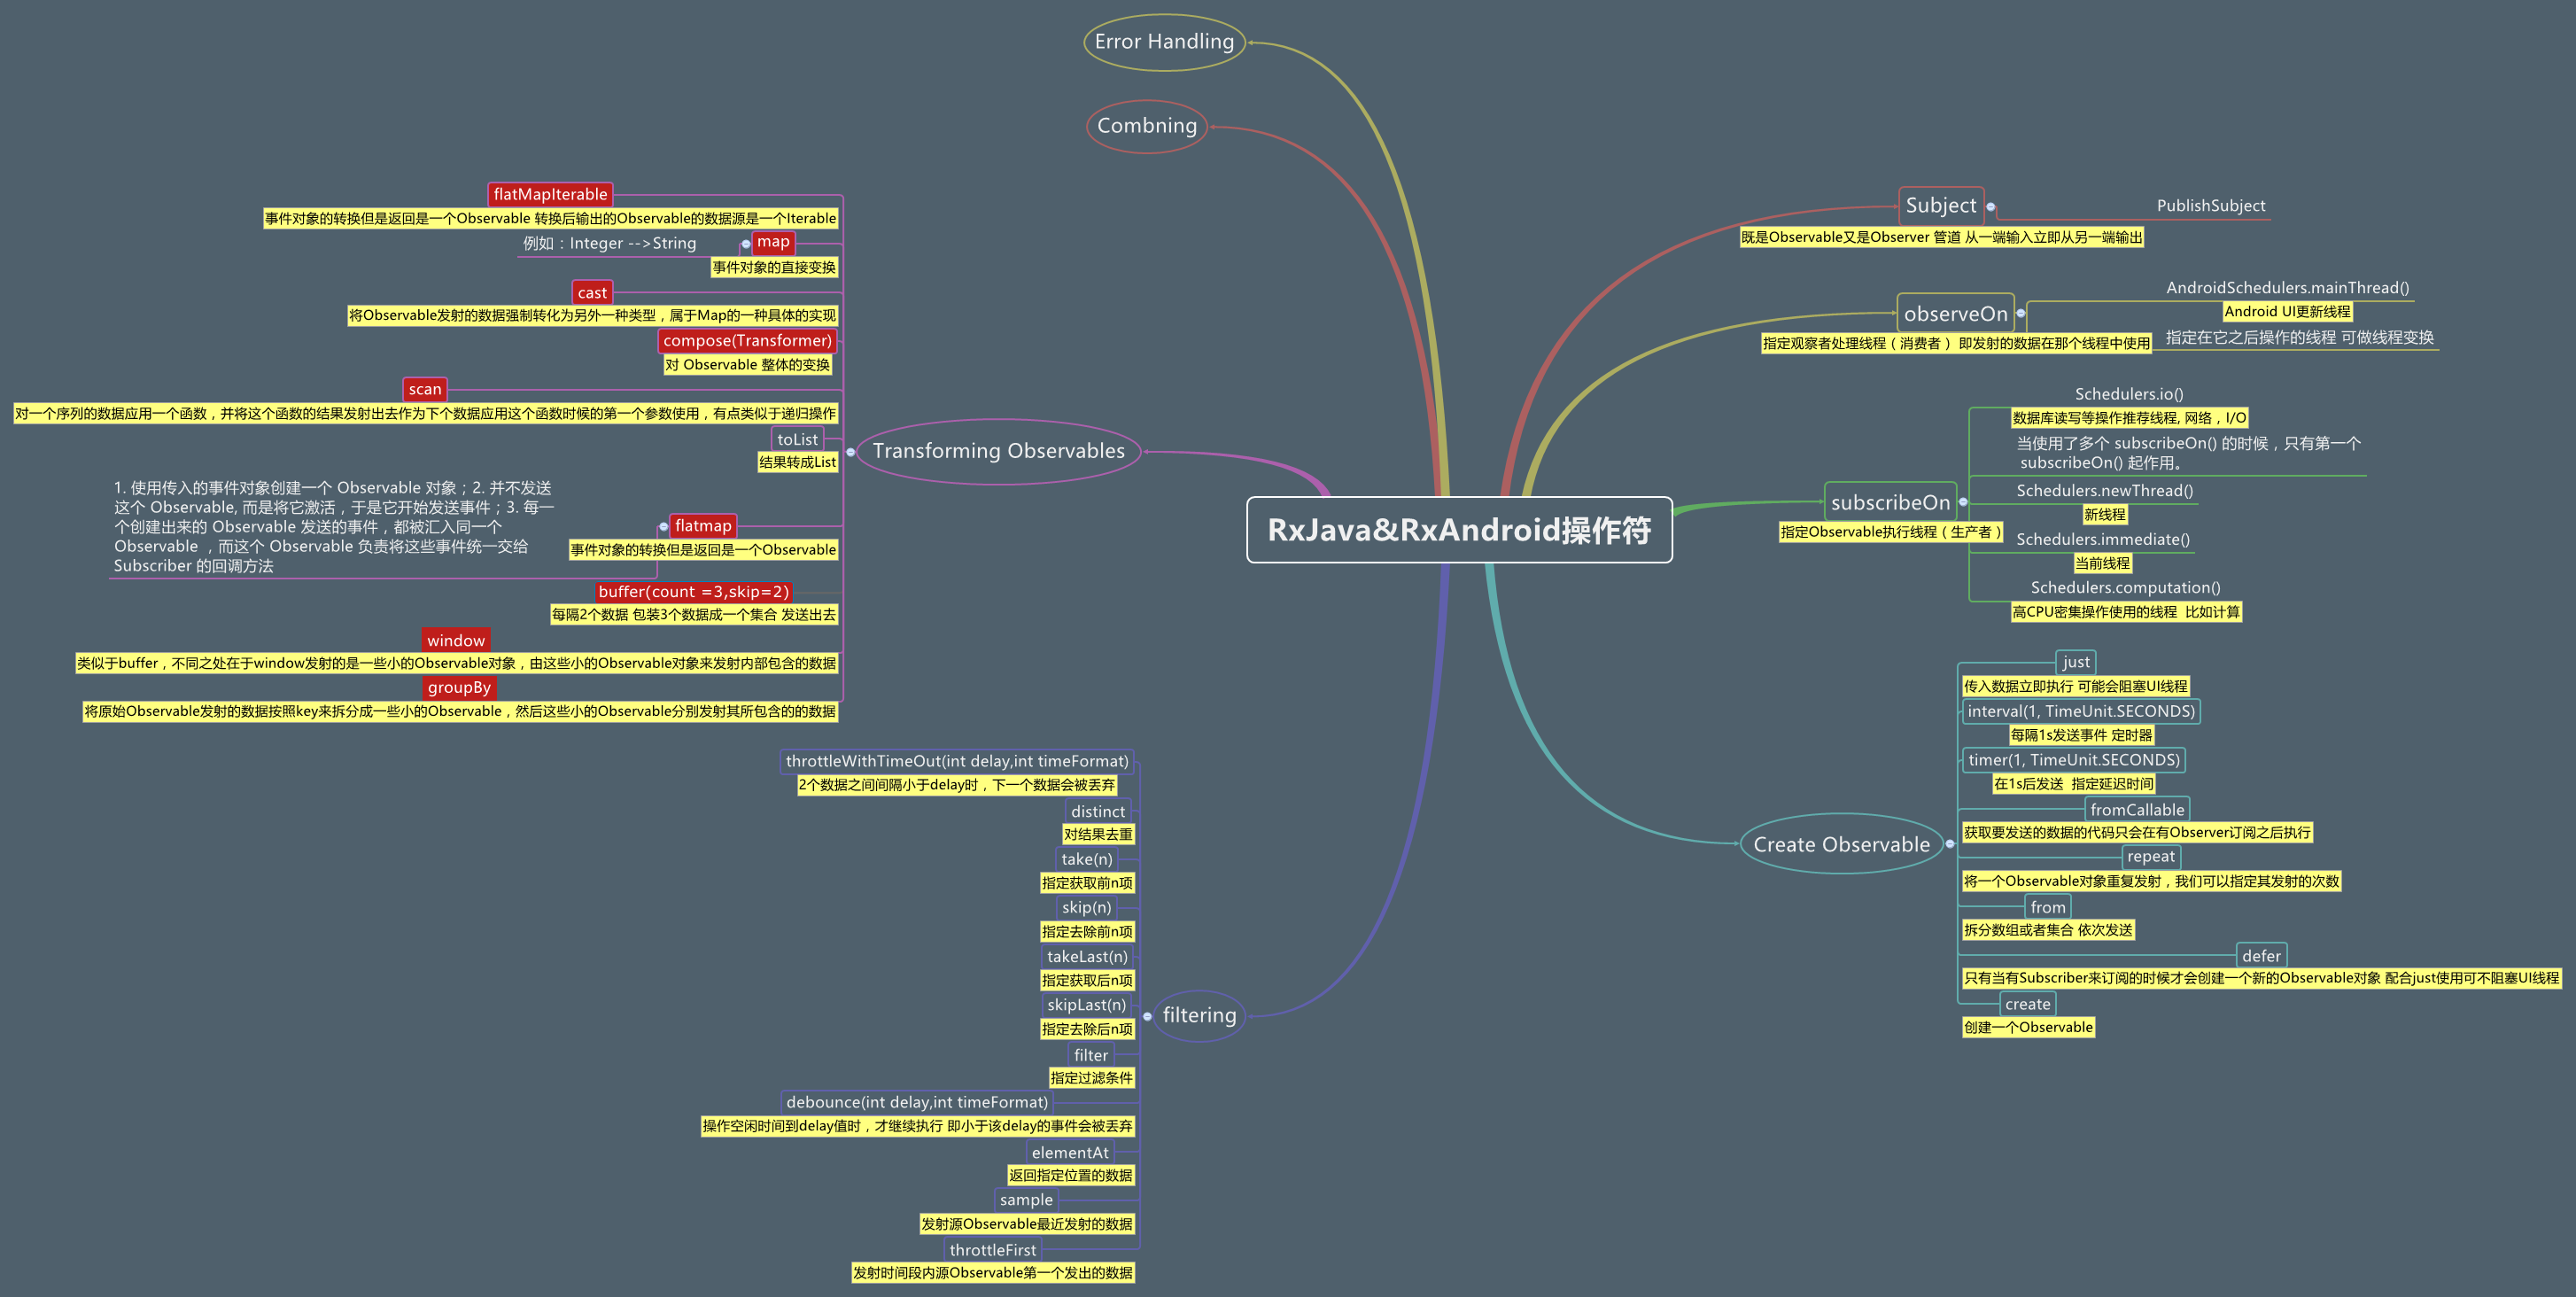Collapse the observeOn branch toggle dot
This screenshot has width=2576, height=1297.
2021,314
